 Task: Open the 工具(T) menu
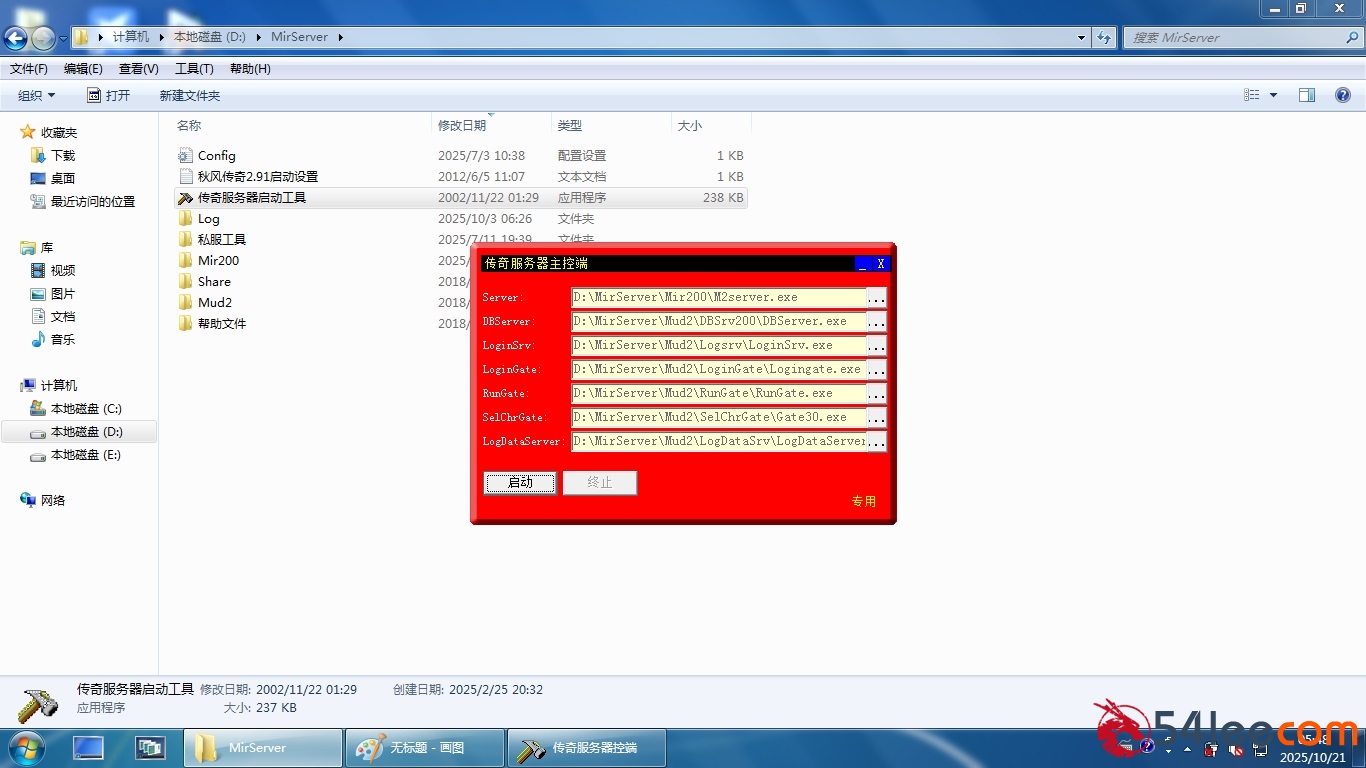pyautogui.click(x=194, y=69)
